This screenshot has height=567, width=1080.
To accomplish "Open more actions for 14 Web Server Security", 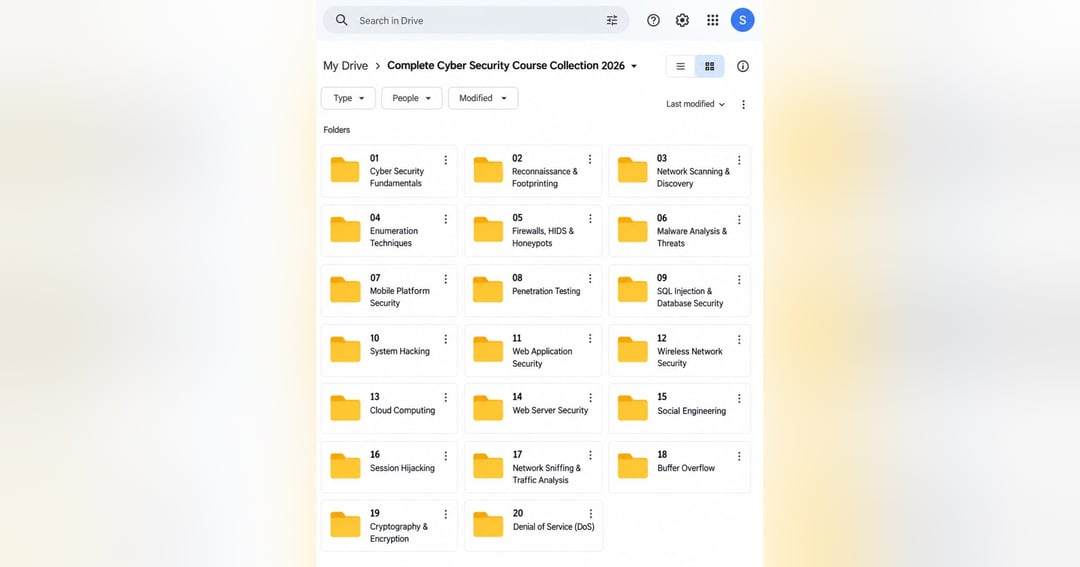I will point(590,398).
